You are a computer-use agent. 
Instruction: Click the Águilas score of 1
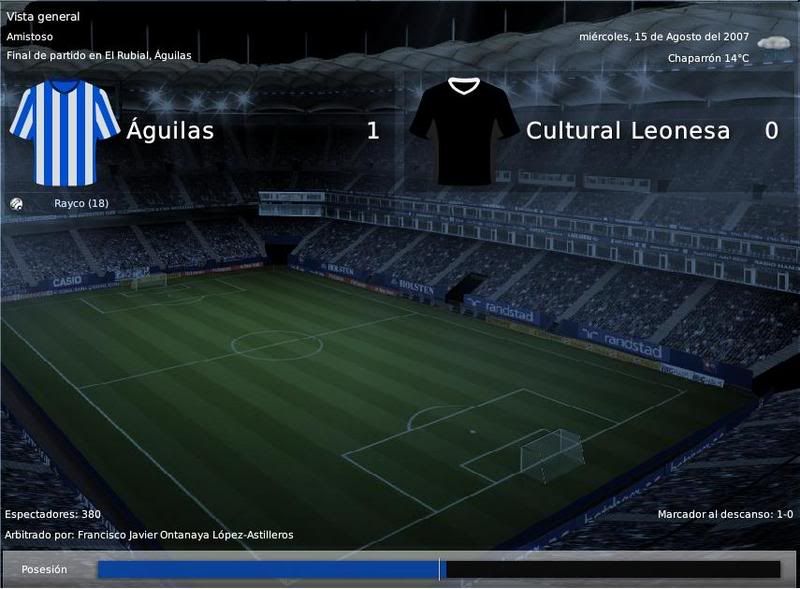pyautogui.click(x=373, y=131)
